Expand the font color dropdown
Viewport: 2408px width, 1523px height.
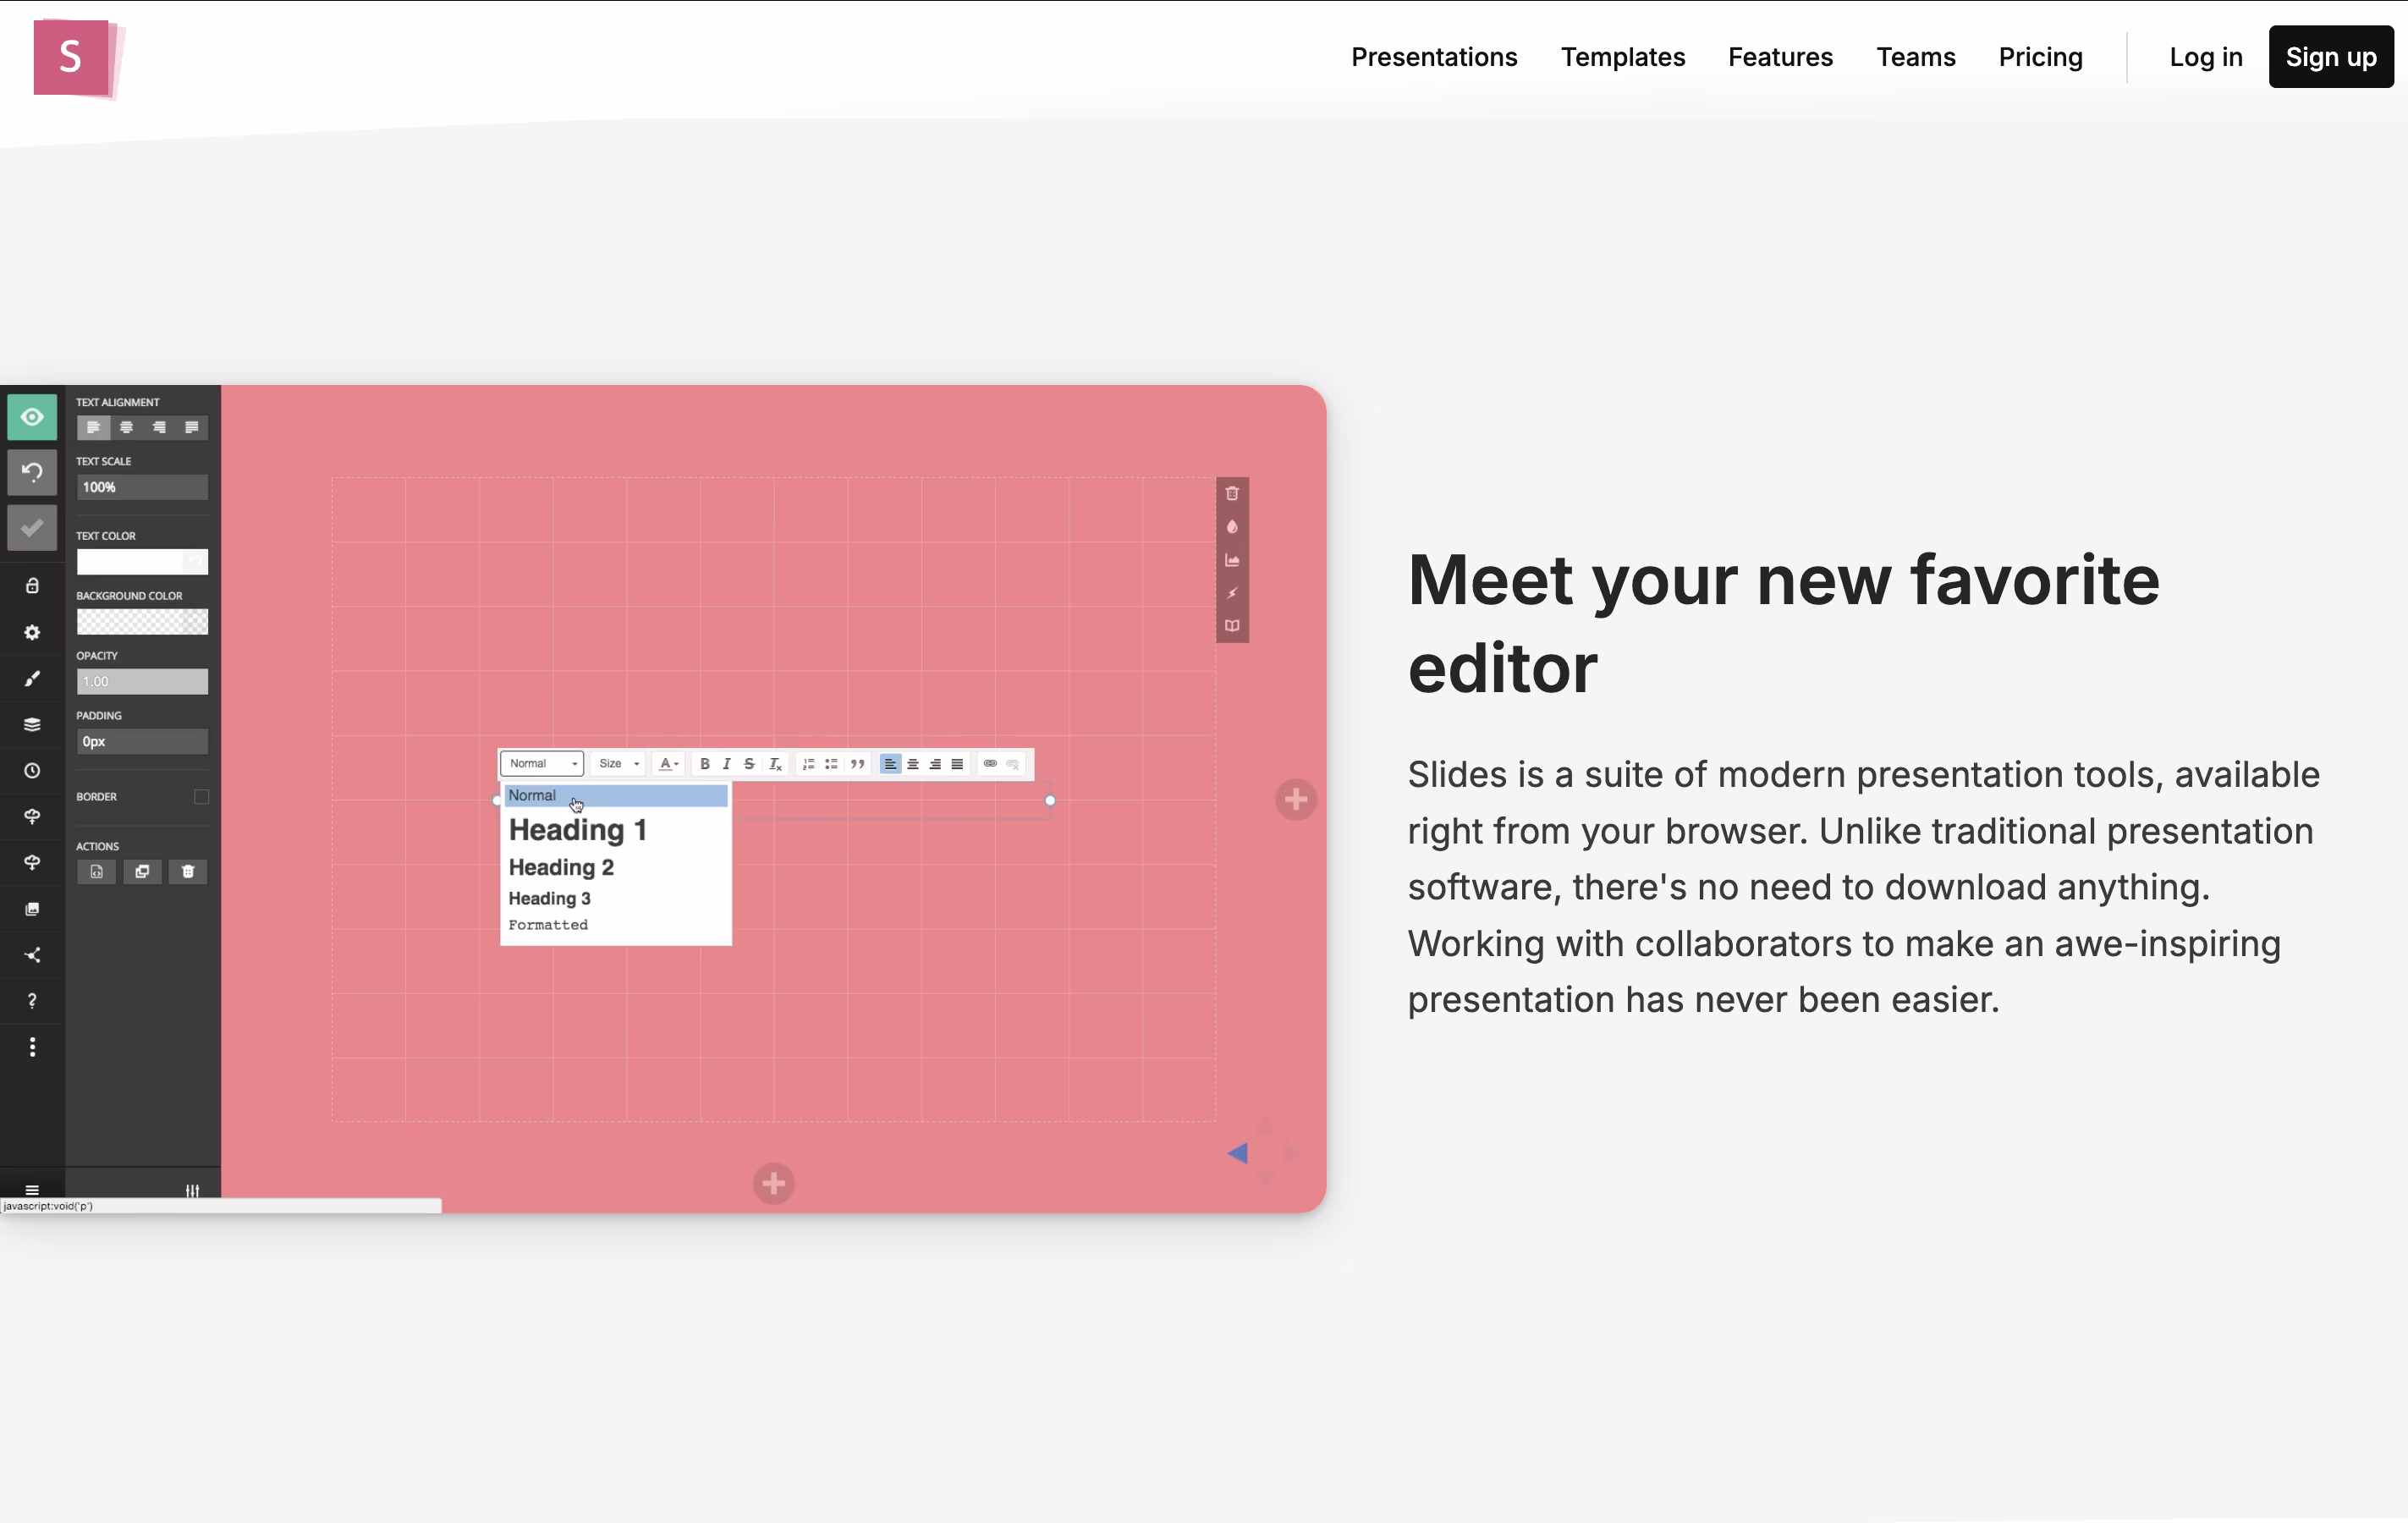click(x=669, y=764)
